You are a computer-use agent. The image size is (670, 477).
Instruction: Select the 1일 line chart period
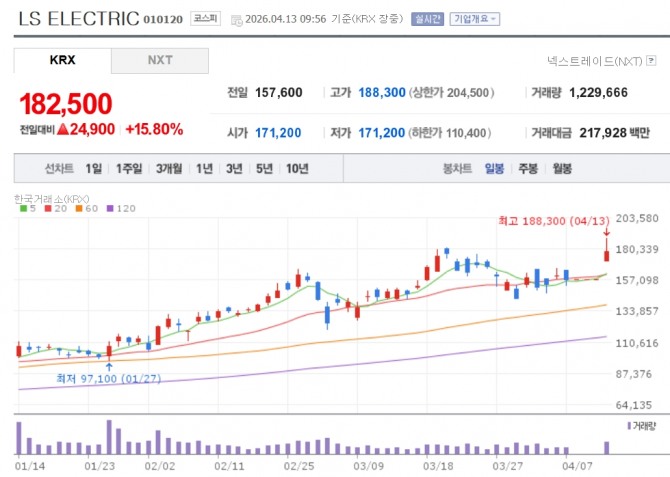(x=94, y=169)
